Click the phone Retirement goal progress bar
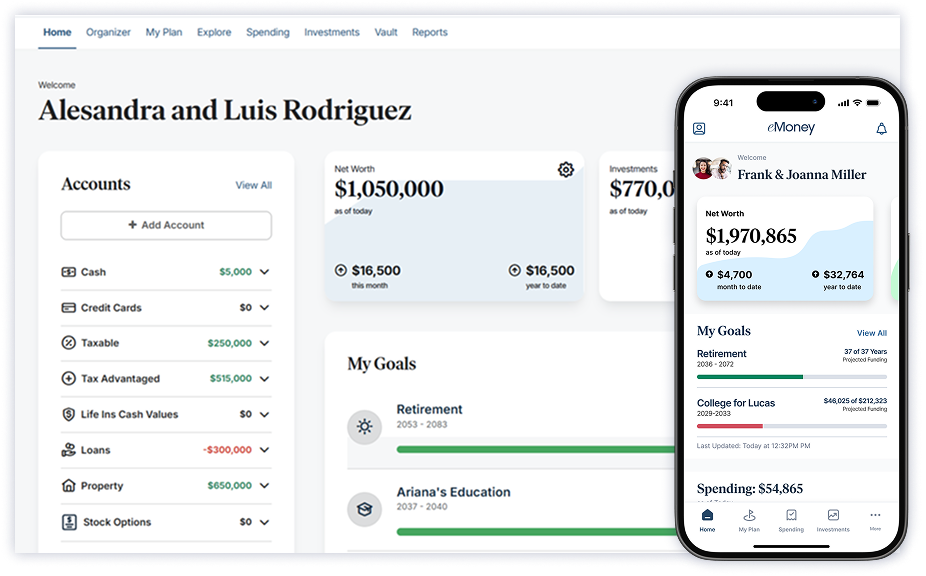 (x=791, y=377)
